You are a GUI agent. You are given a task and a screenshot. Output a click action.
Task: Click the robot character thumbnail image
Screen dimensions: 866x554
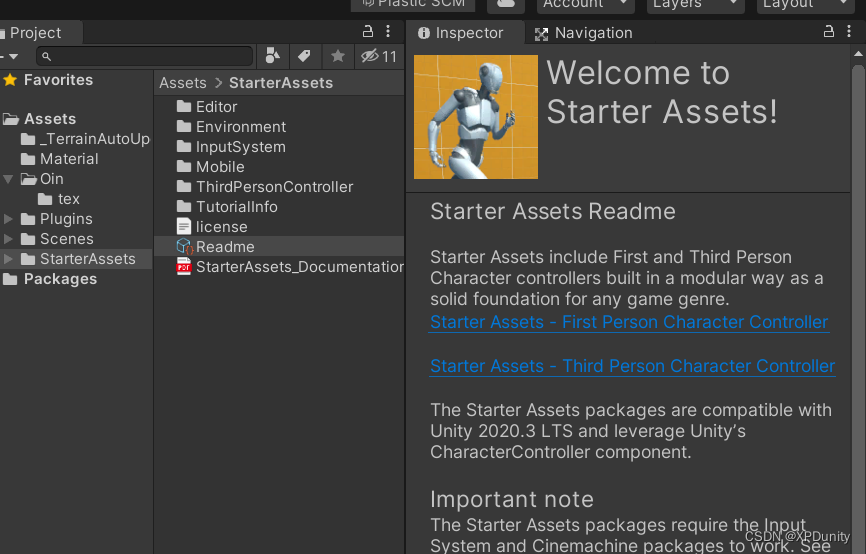(x=476, y=117)
